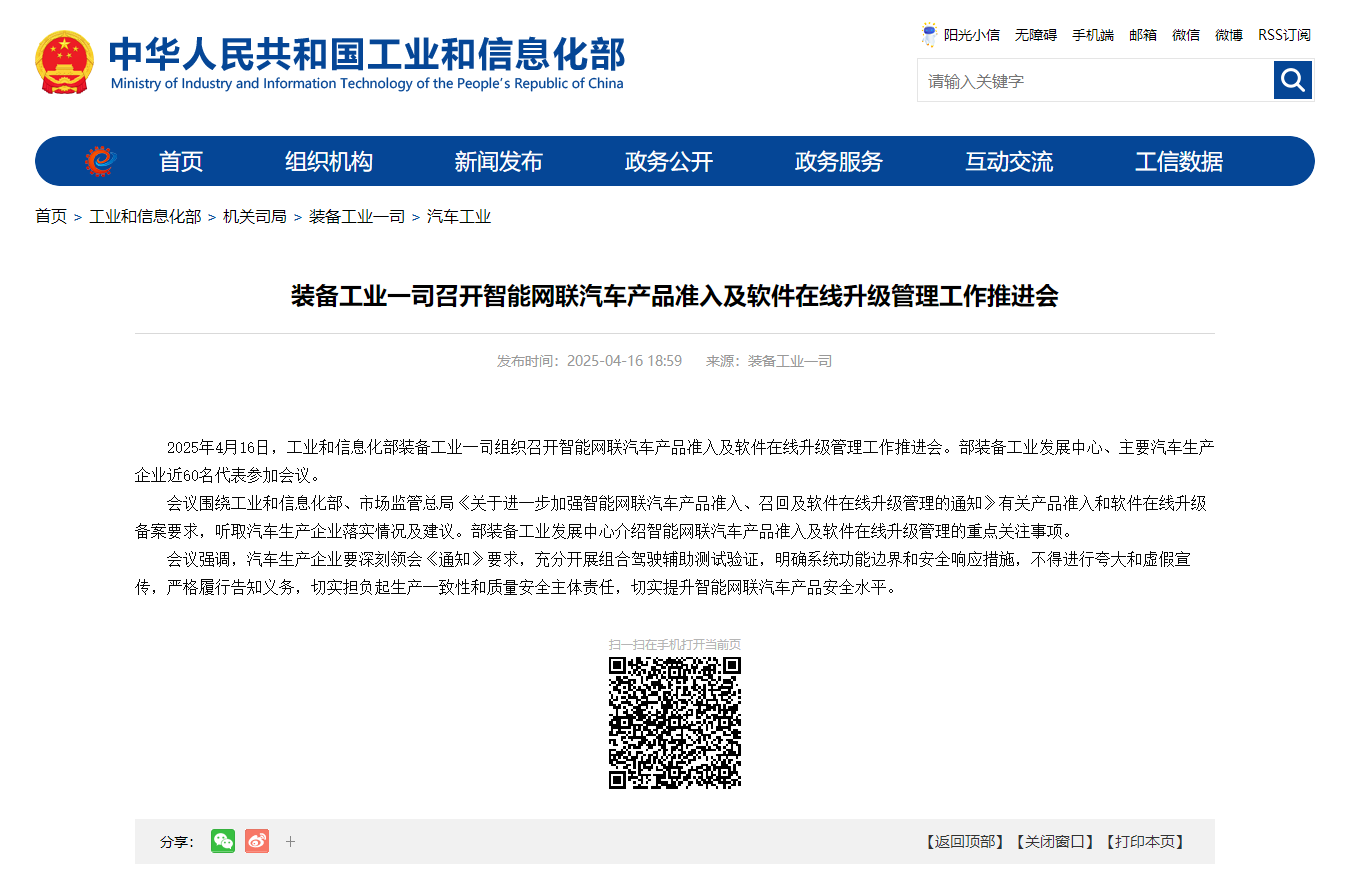Click the ministry logo in navigation bar
This screenshot has width=1357, height=883.
coord(99,160)
